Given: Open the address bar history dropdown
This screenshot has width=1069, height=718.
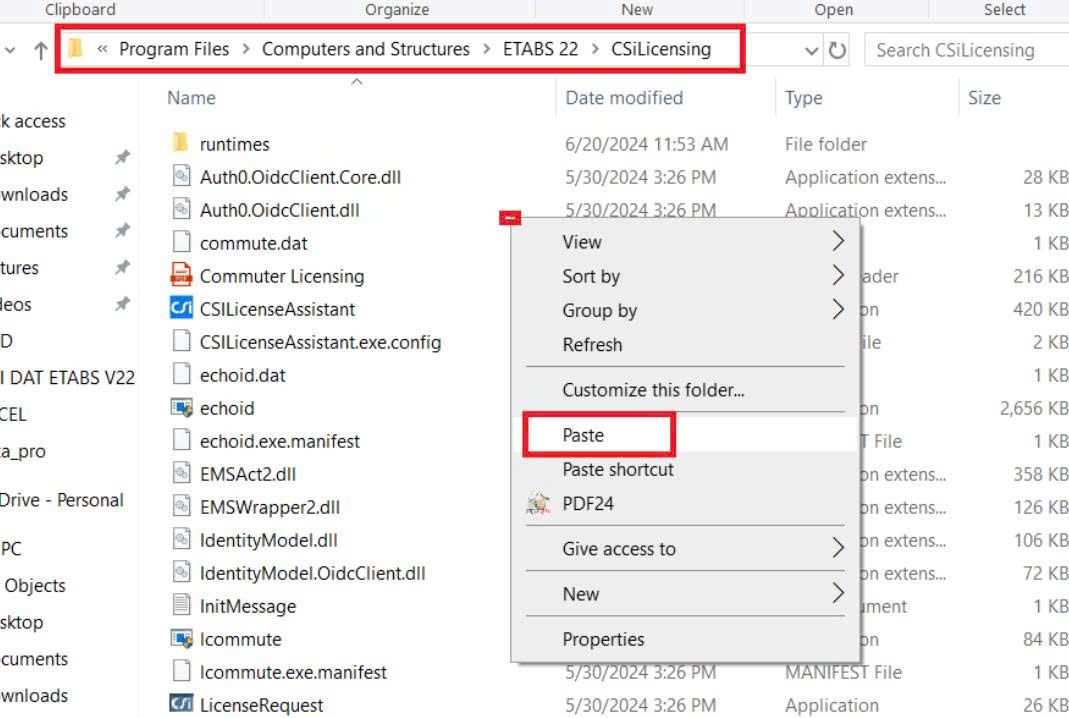Looking at the screenshot, I should 811,50.
